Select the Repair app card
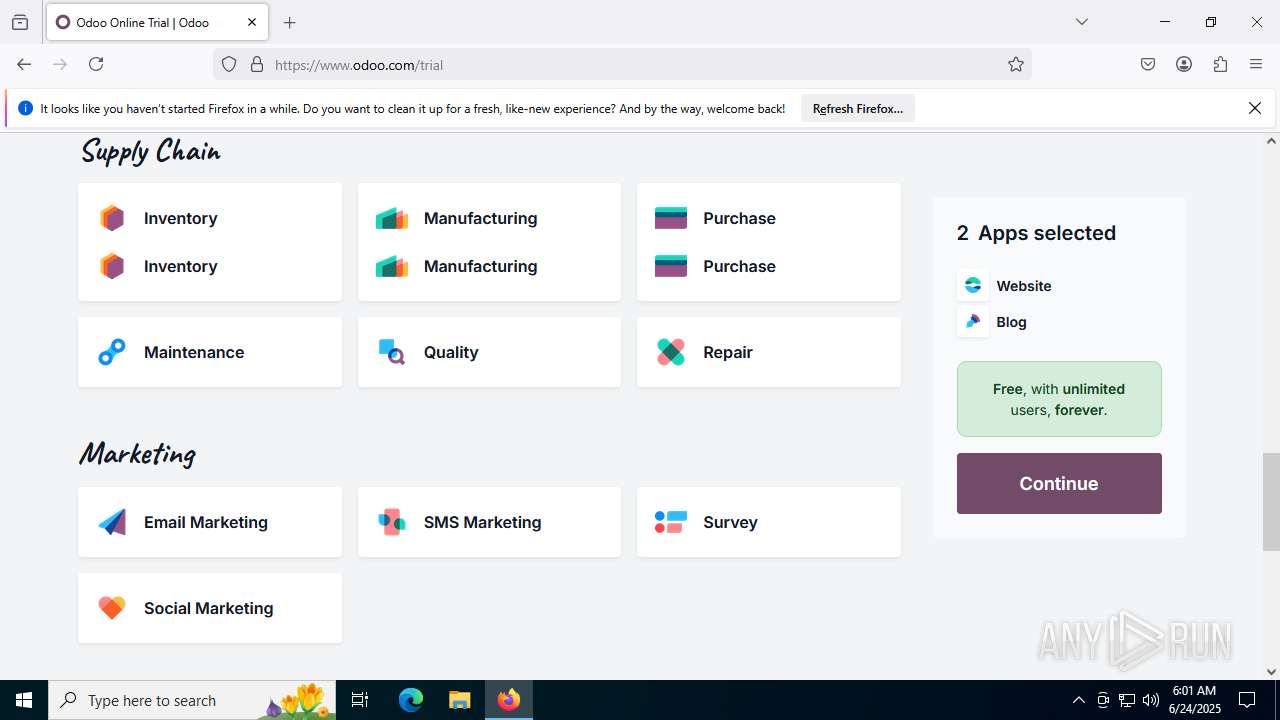The height and width of the screenshot is (720, 1280). [769, 352]
